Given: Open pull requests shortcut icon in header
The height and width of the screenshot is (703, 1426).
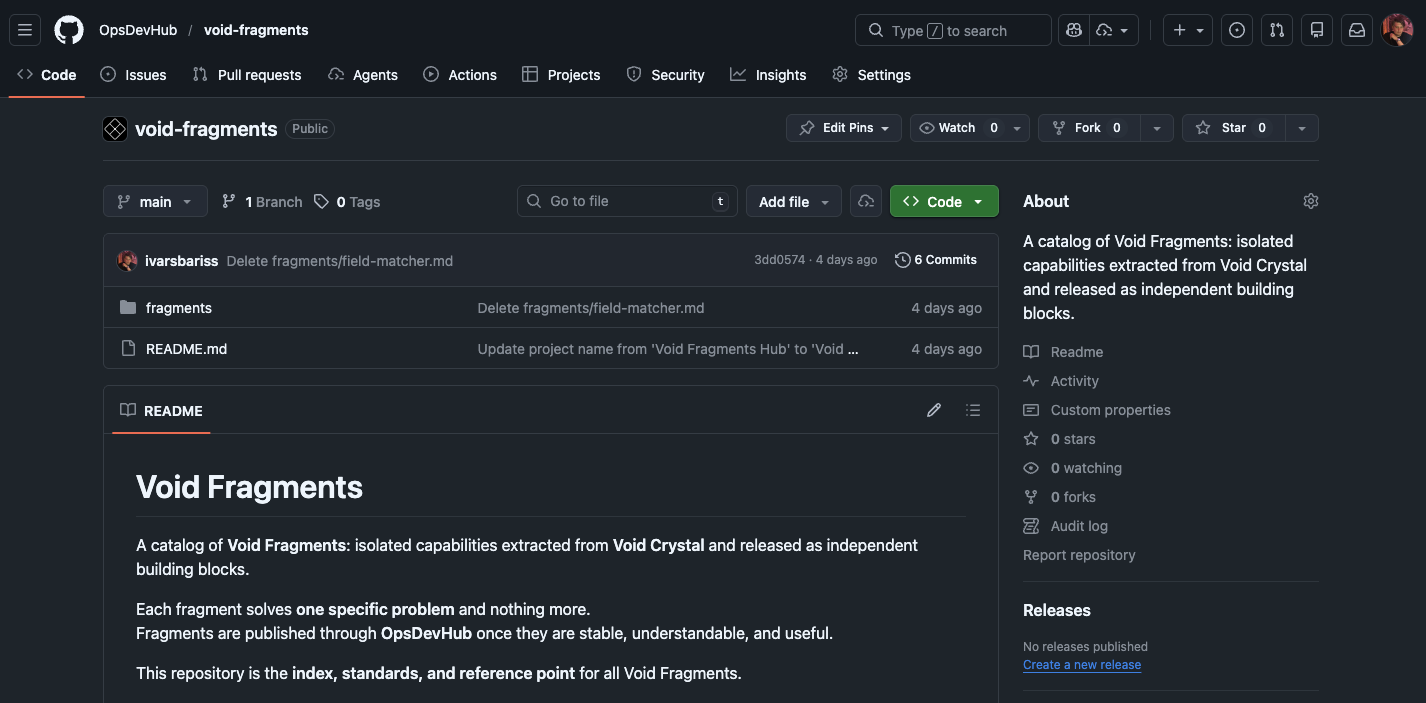Looking at the screenshot, I should point(1277,30).
